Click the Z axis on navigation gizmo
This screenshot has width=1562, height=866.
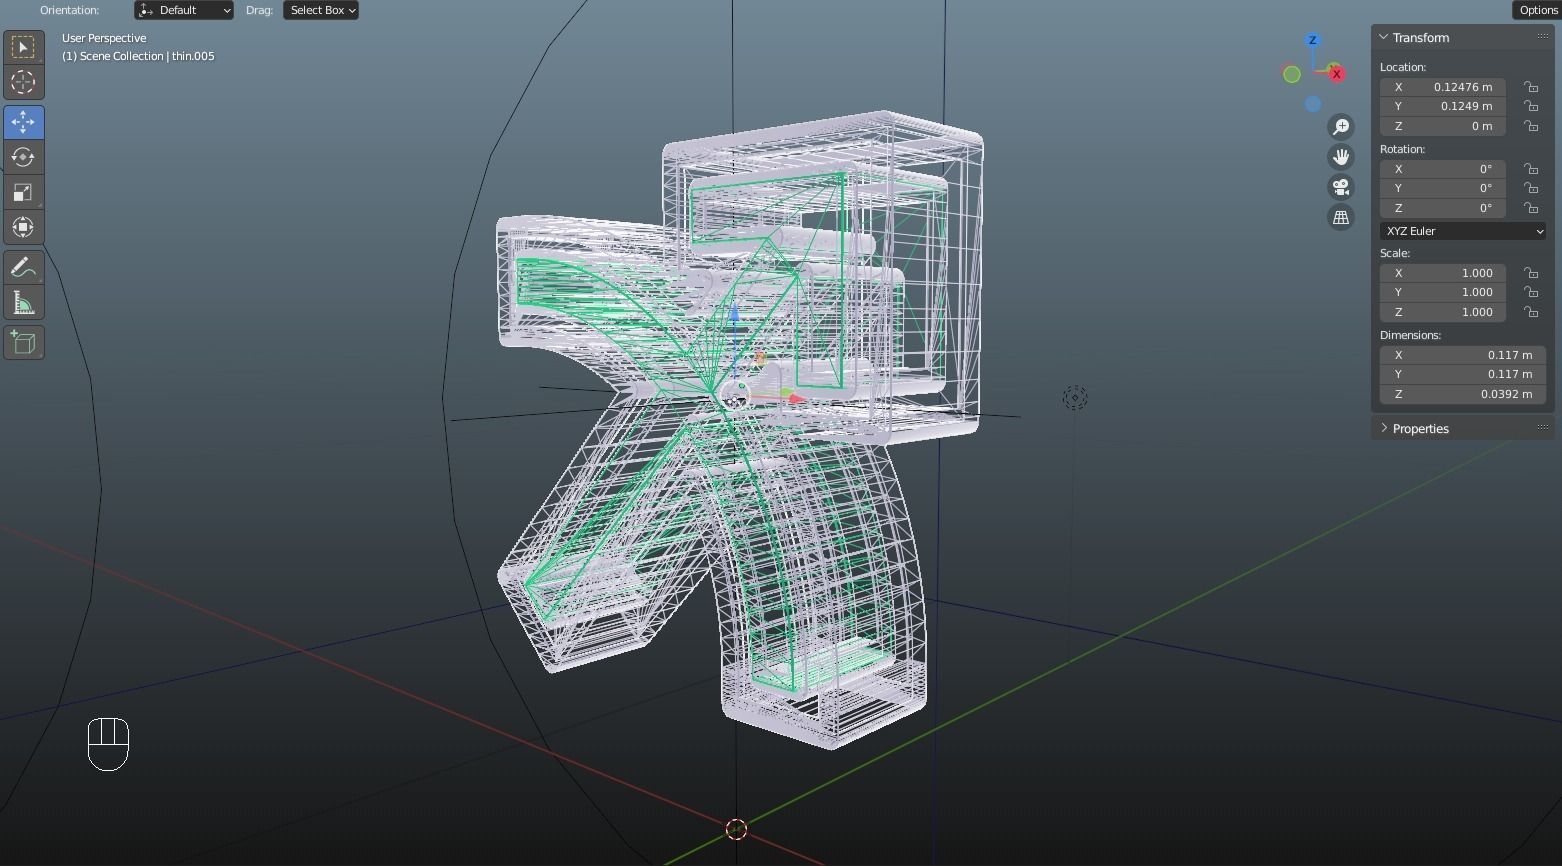click(x=1313, y=40)
